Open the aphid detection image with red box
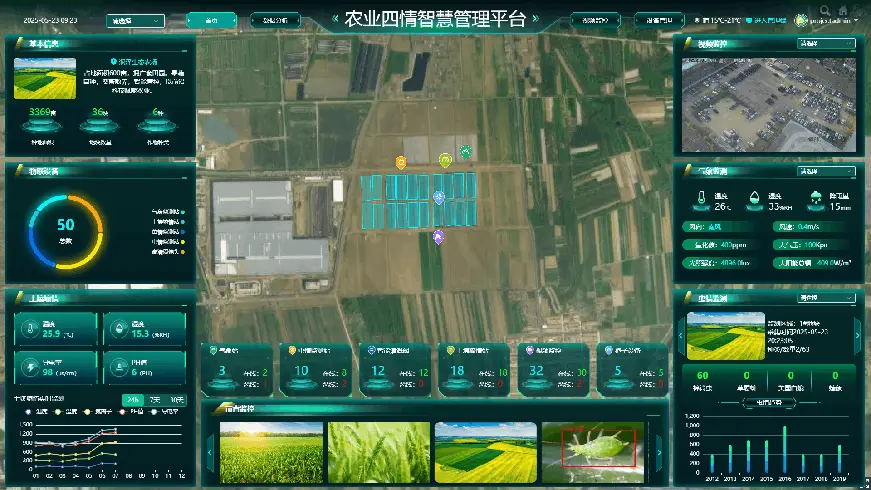 593,452
